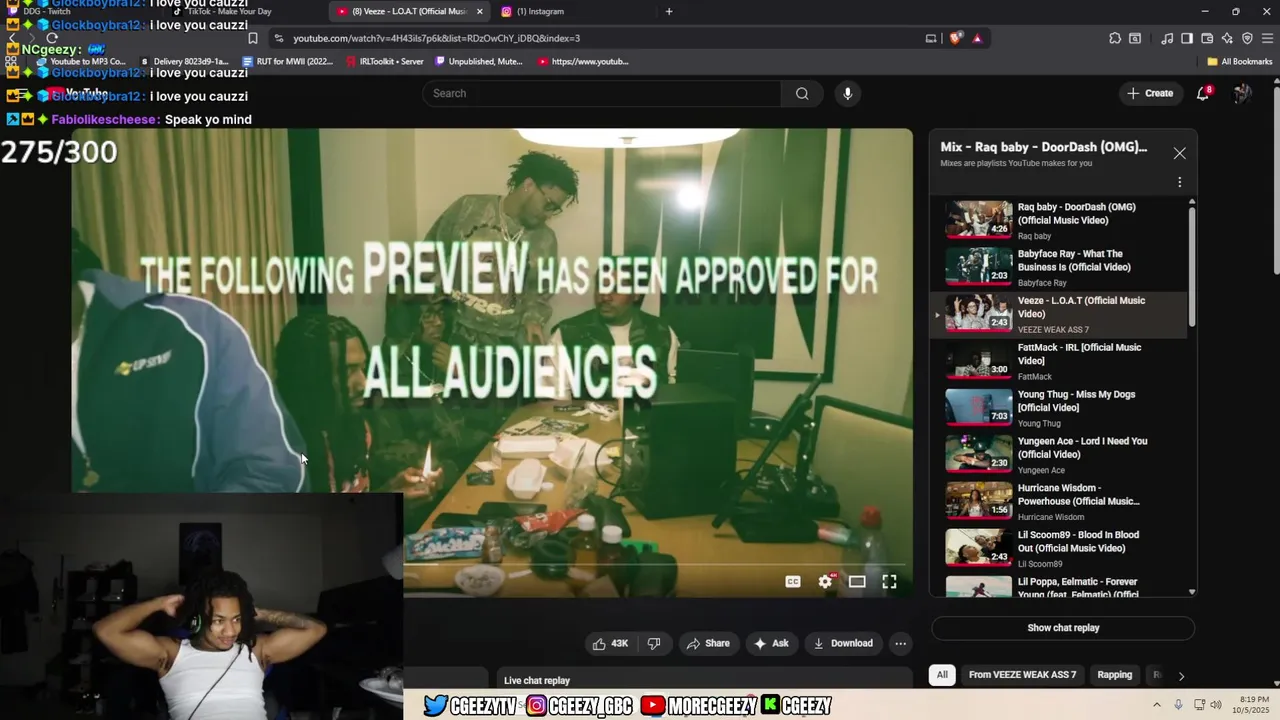This screenshot has height=720, width=1280.
Task: Select the Rapping filter chip
Action: (x=1114, y=675)
